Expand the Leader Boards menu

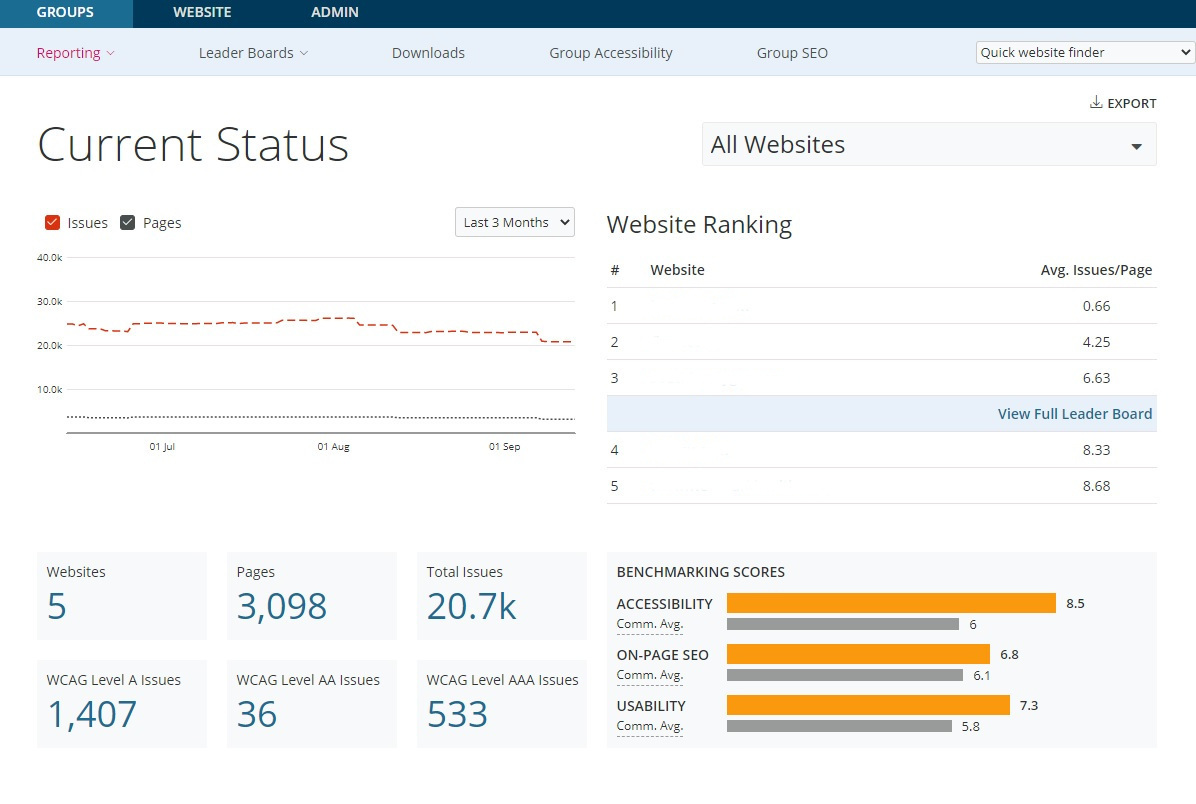coord(252,53)
